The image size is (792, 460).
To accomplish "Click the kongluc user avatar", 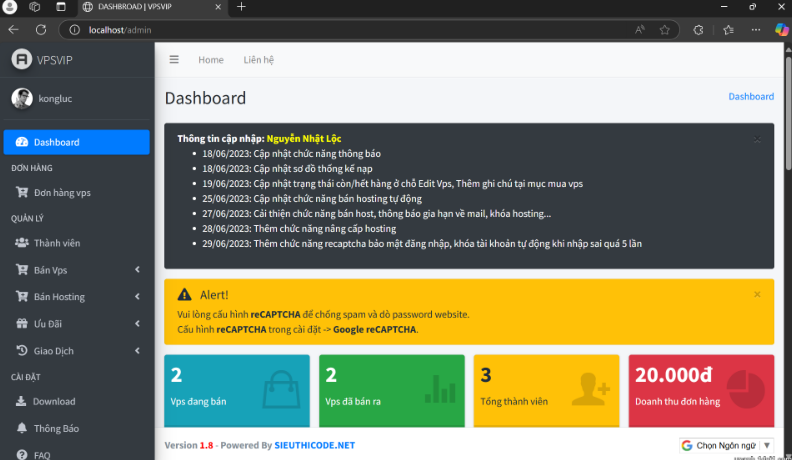I will pos(22,98).
